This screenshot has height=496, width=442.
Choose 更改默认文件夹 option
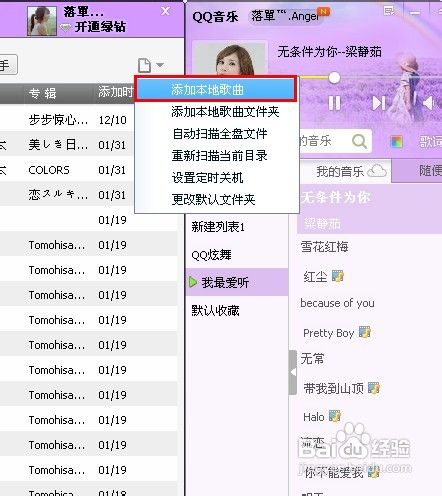tap(213, 200)
